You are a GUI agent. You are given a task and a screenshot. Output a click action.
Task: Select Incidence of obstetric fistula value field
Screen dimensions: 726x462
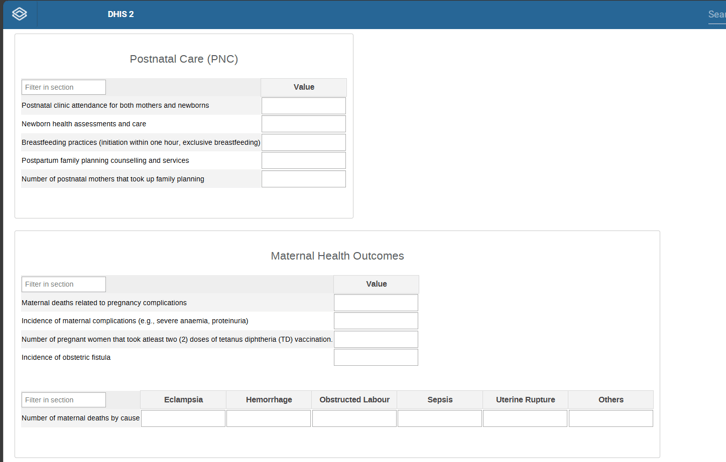tap(376, 357)
